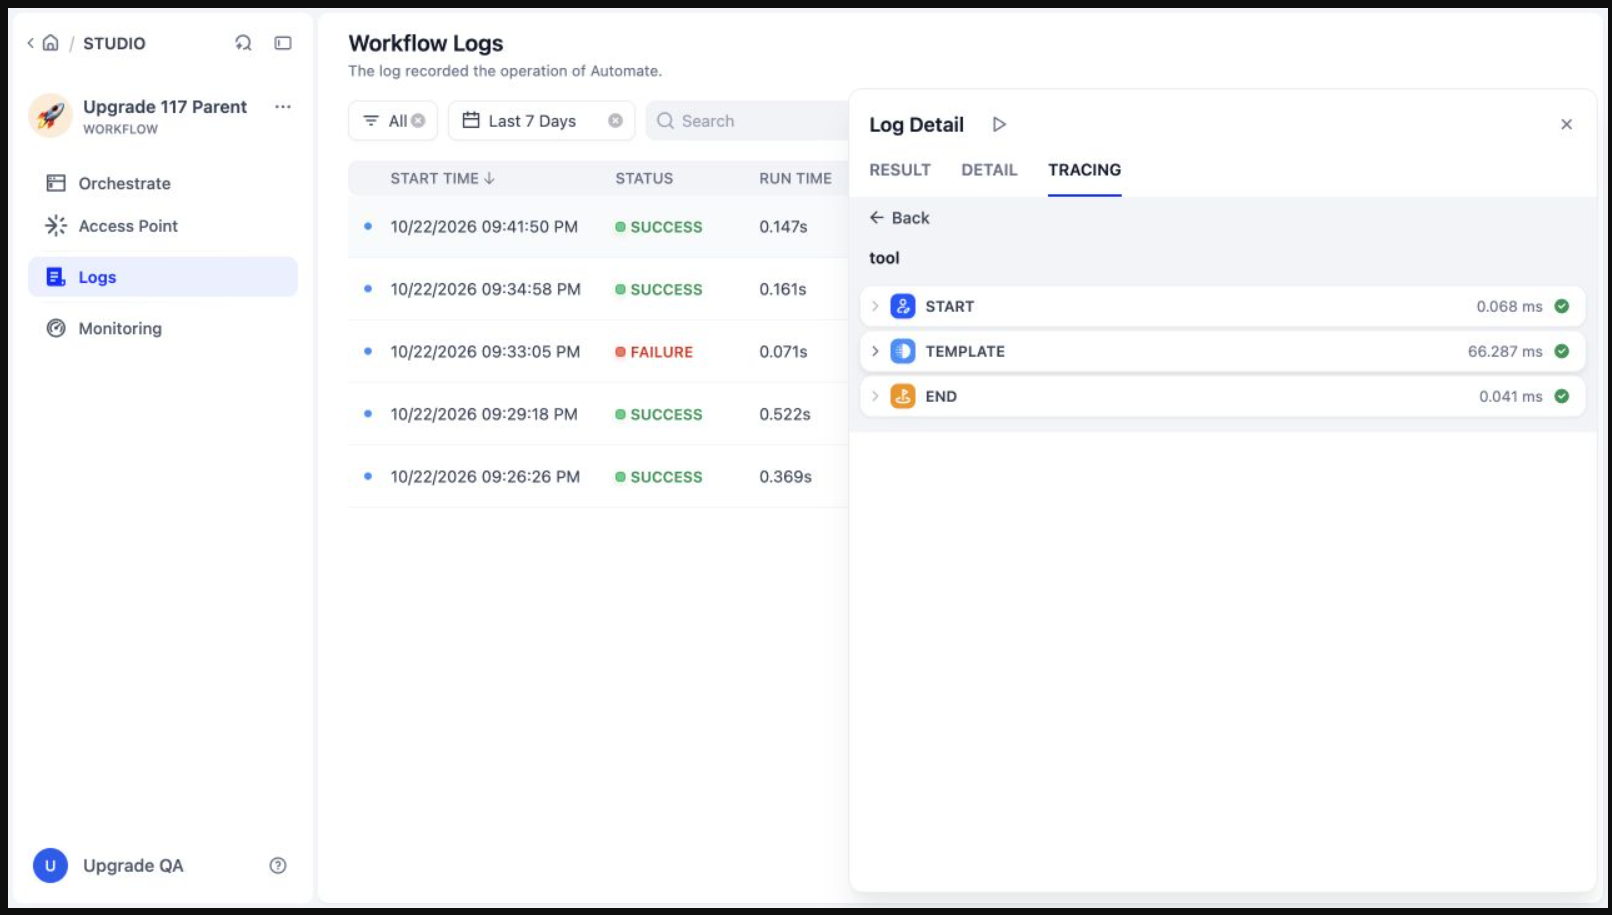Expand the START trace row chevron
Image resolution: width=1612 pixels, height=915 pixels.
click(x=875, y=306)
